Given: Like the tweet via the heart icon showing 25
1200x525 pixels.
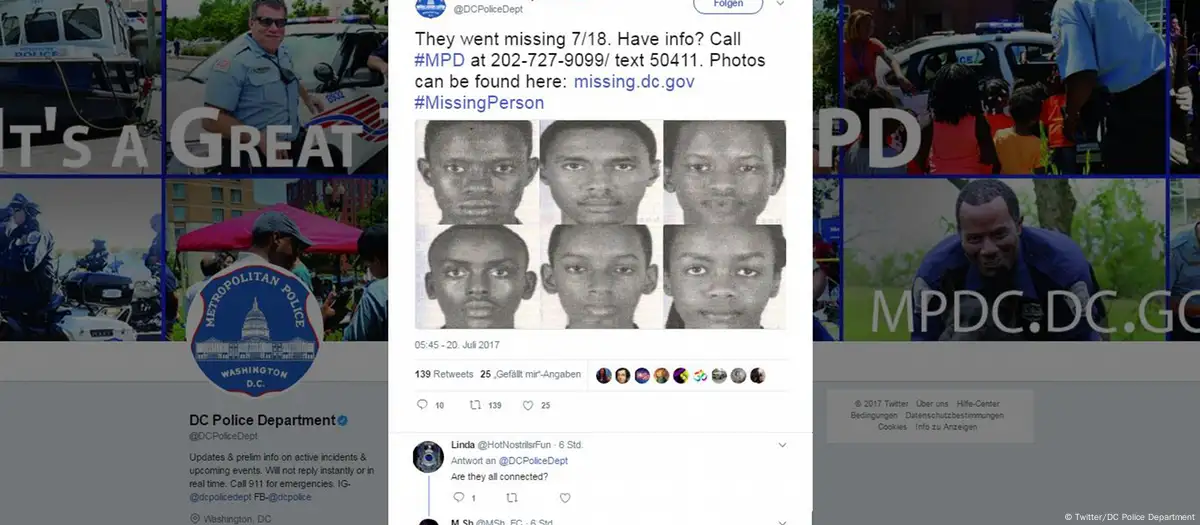Looking at the screenshot, I should click(527, 405).
